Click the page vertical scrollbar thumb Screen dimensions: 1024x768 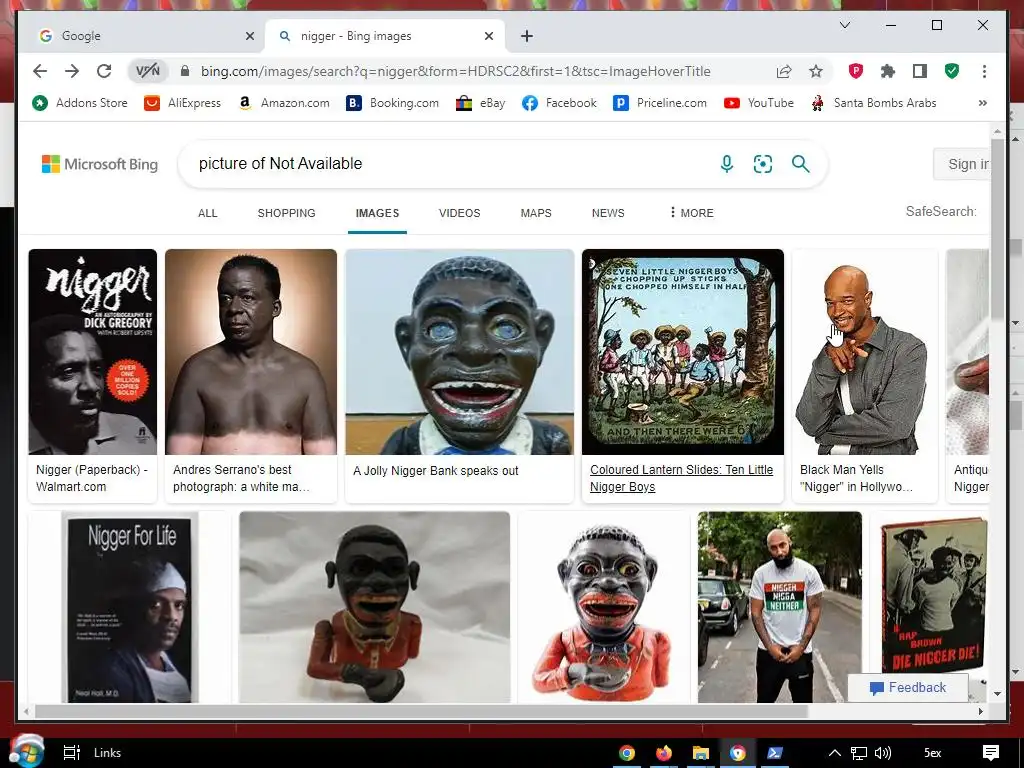(x=997, y=229)
